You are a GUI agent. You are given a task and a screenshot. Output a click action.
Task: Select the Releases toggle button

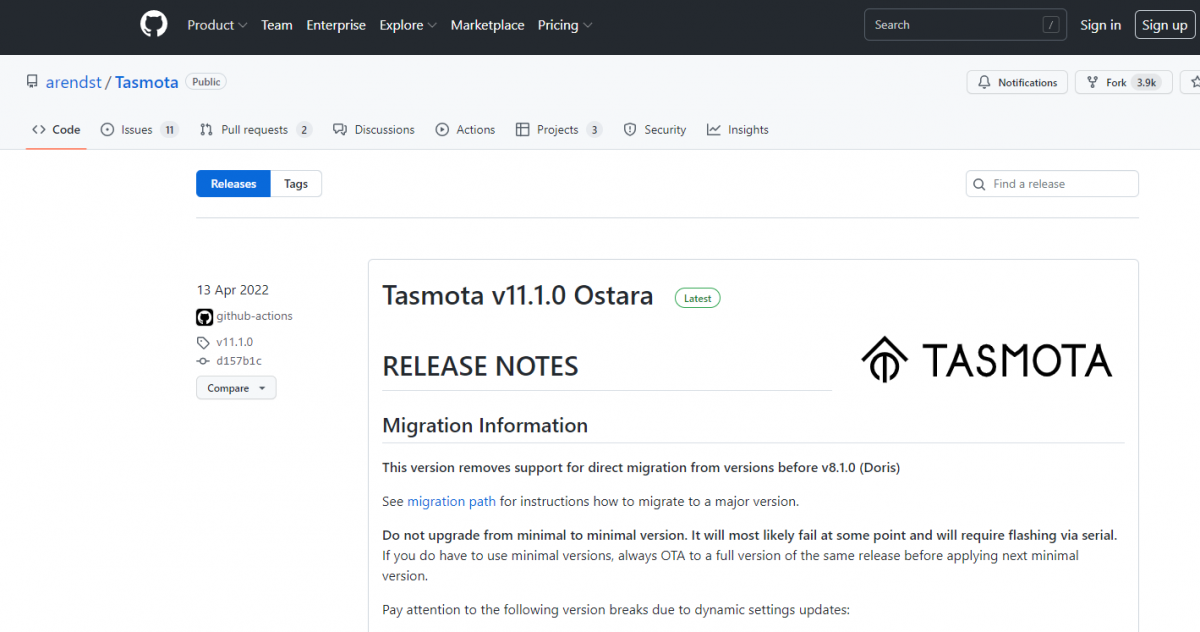[233, 184]
